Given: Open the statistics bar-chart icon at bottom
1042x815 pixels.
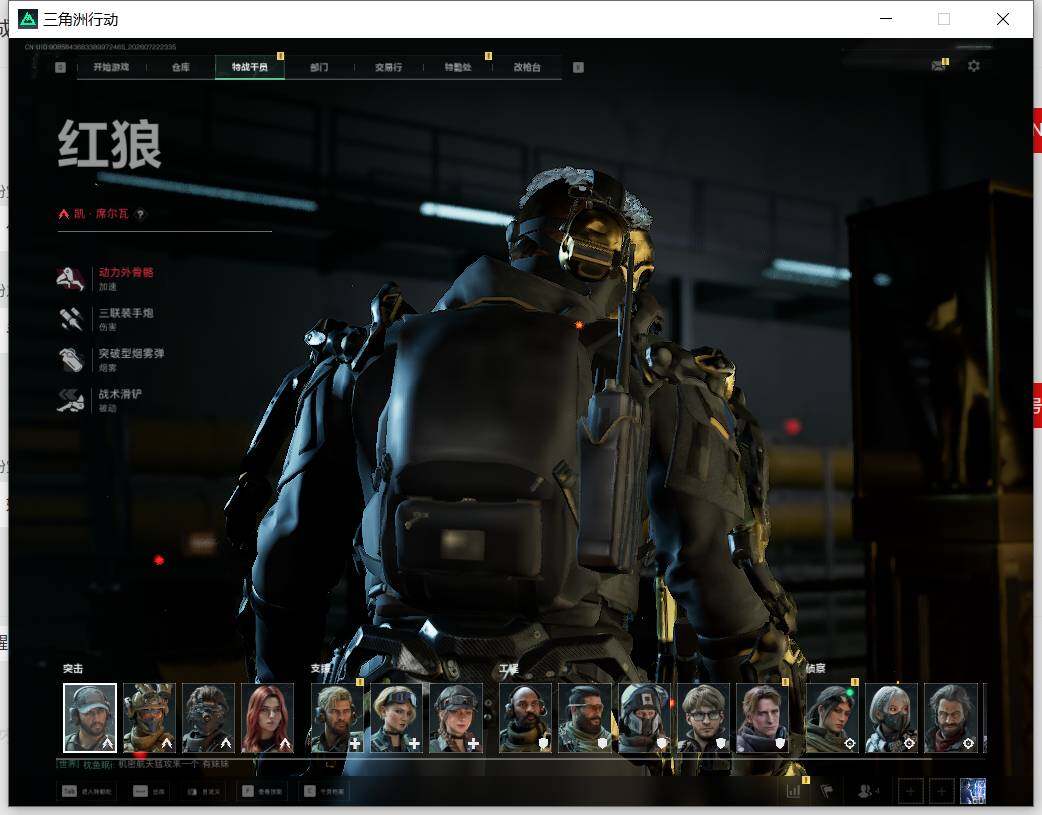Looking at the screenshot, I should click(x=793, y=791).
